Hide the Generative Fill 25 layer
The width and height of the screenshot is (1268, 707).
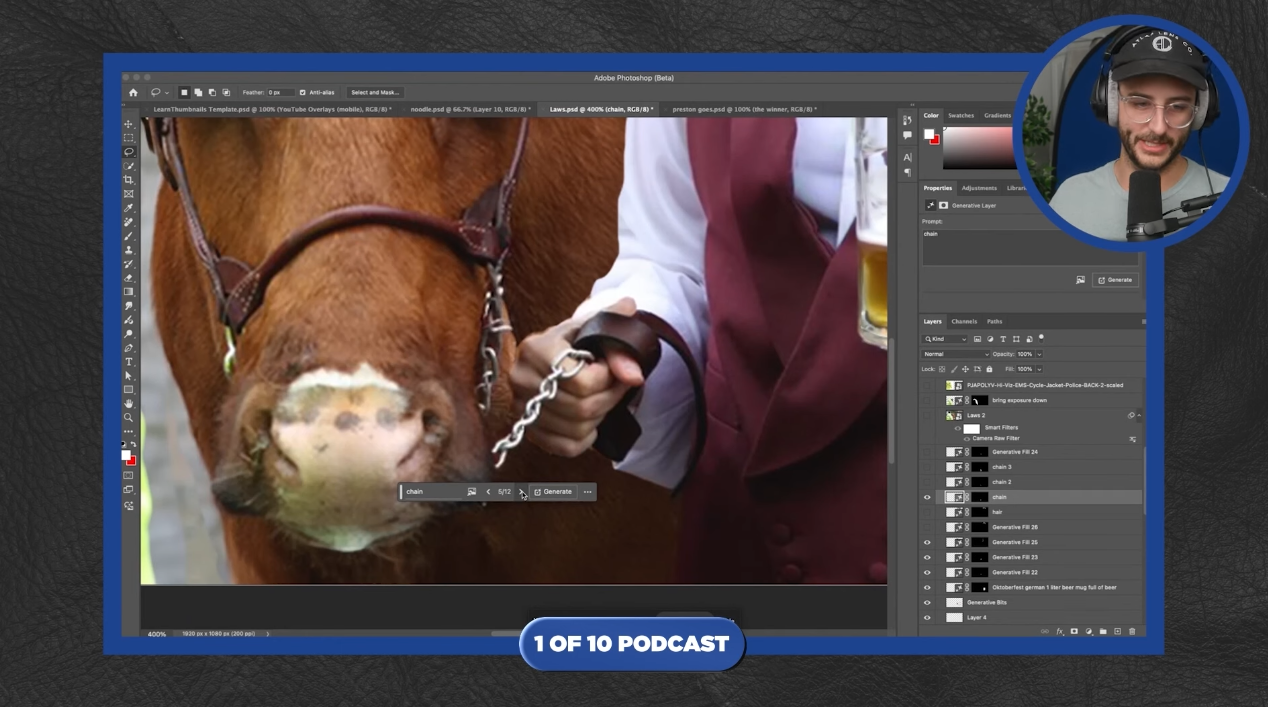[x=927, y=542]
